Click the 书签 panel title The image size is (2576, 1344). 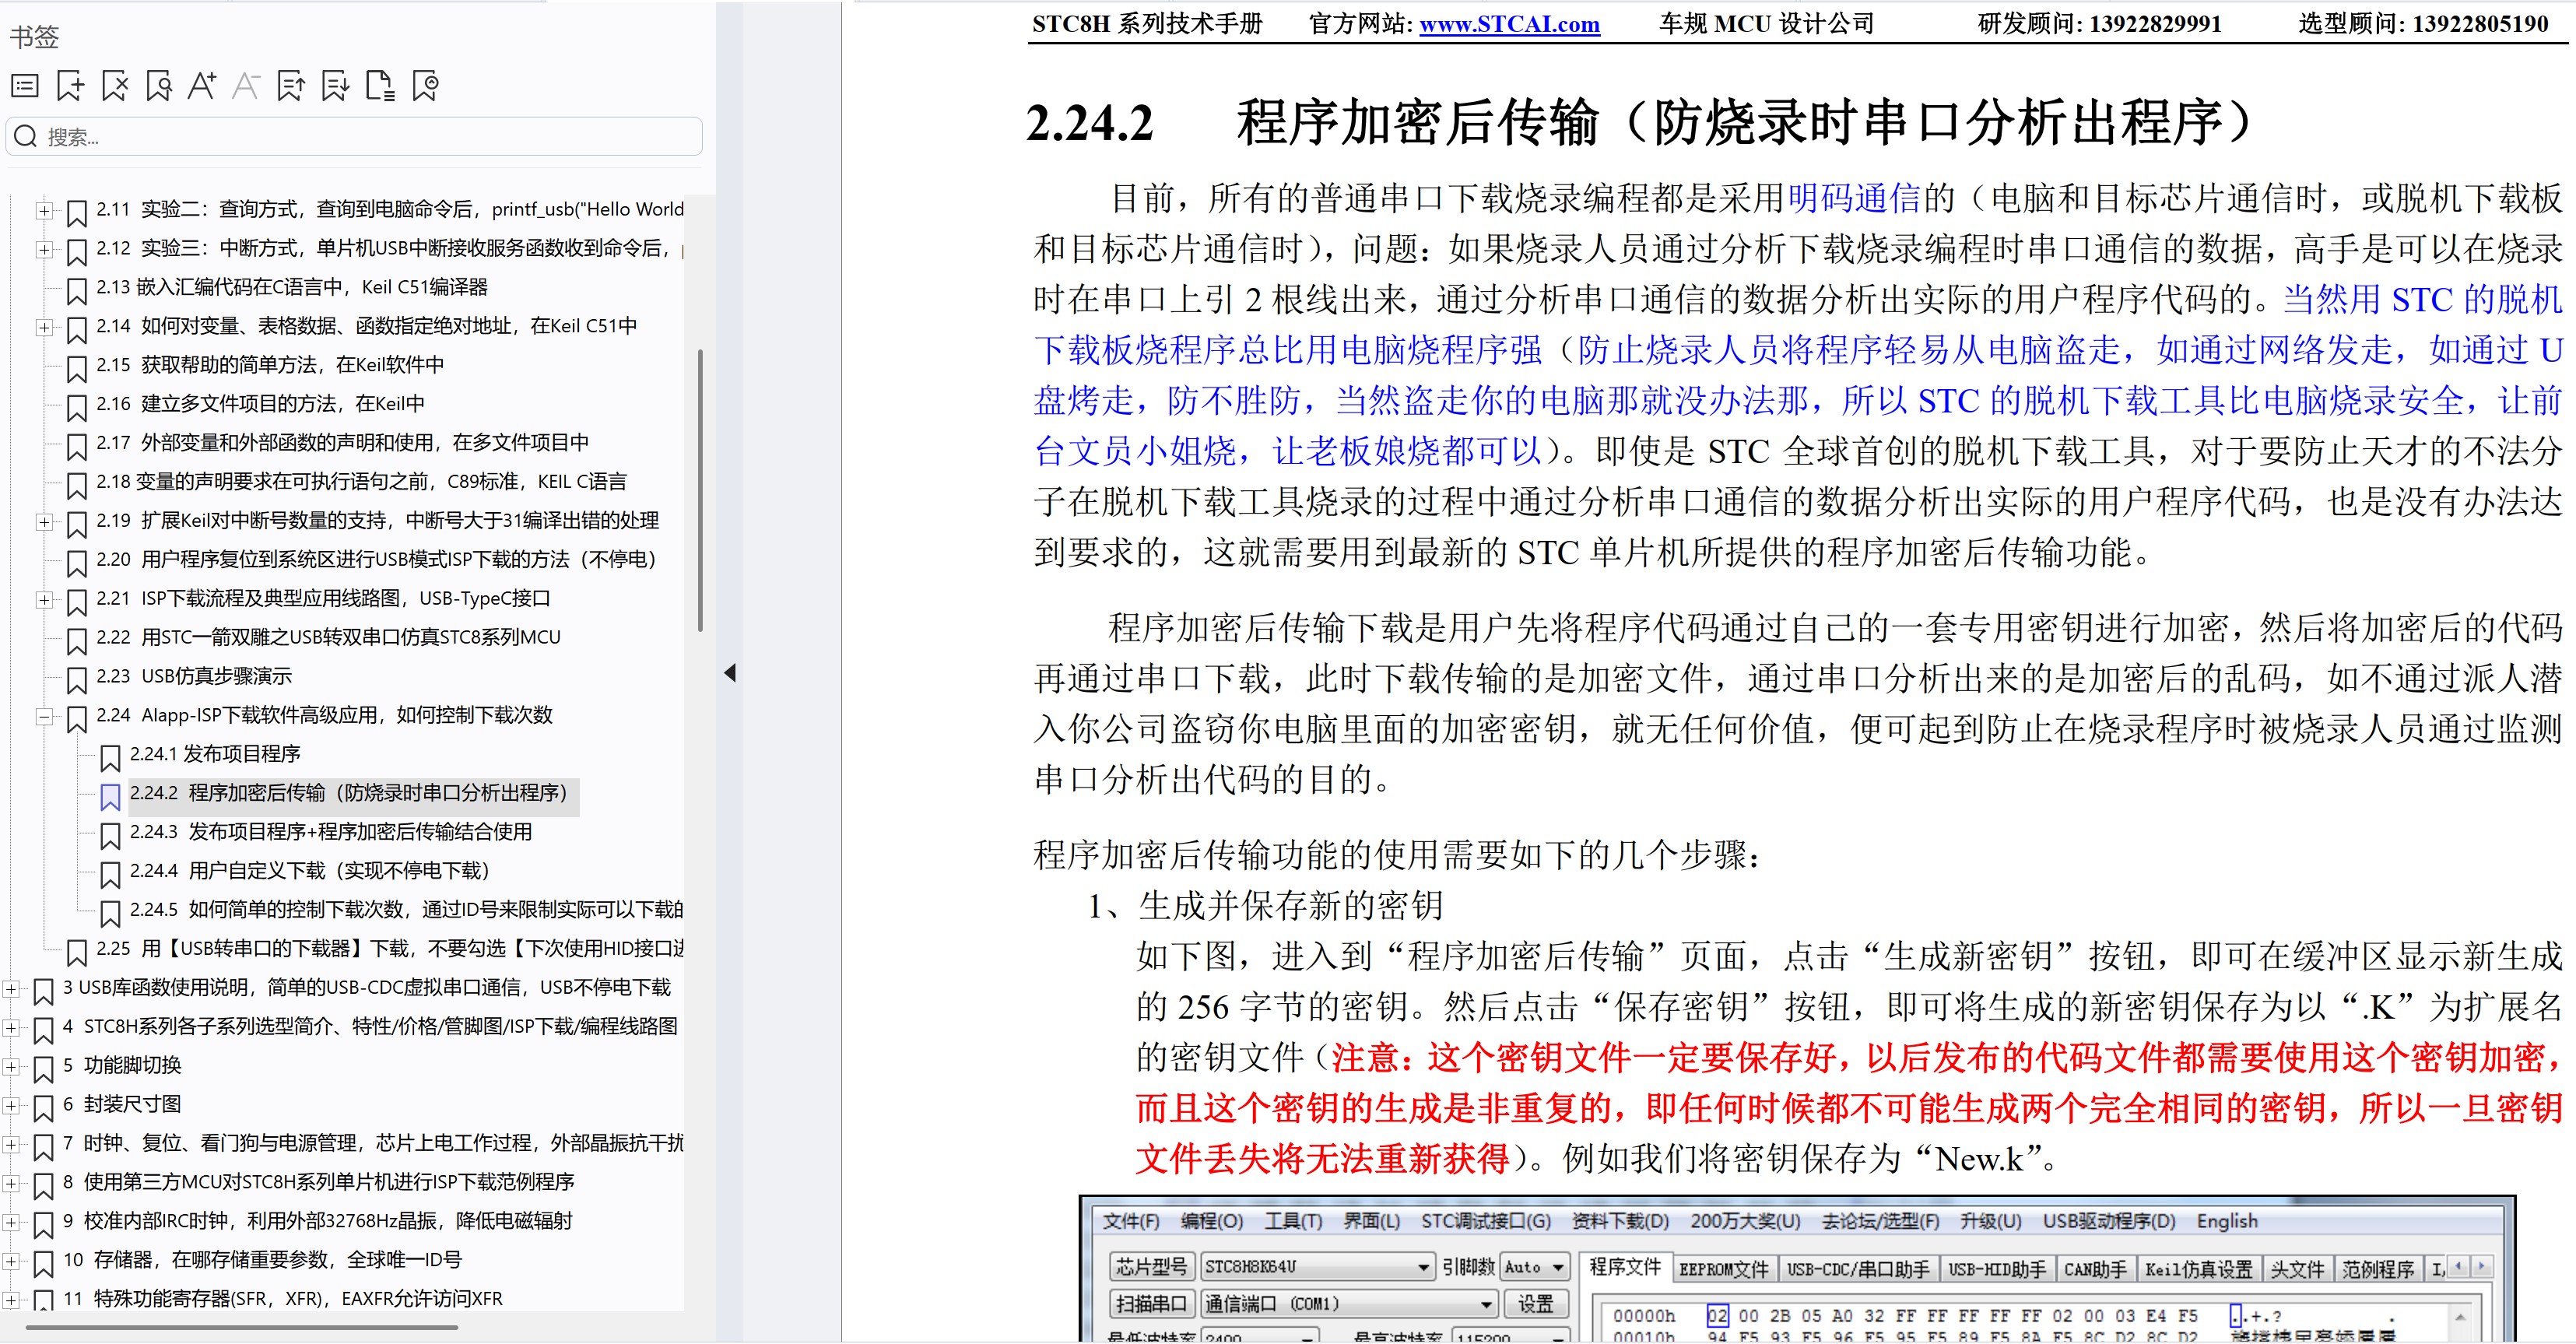[34, 37]
